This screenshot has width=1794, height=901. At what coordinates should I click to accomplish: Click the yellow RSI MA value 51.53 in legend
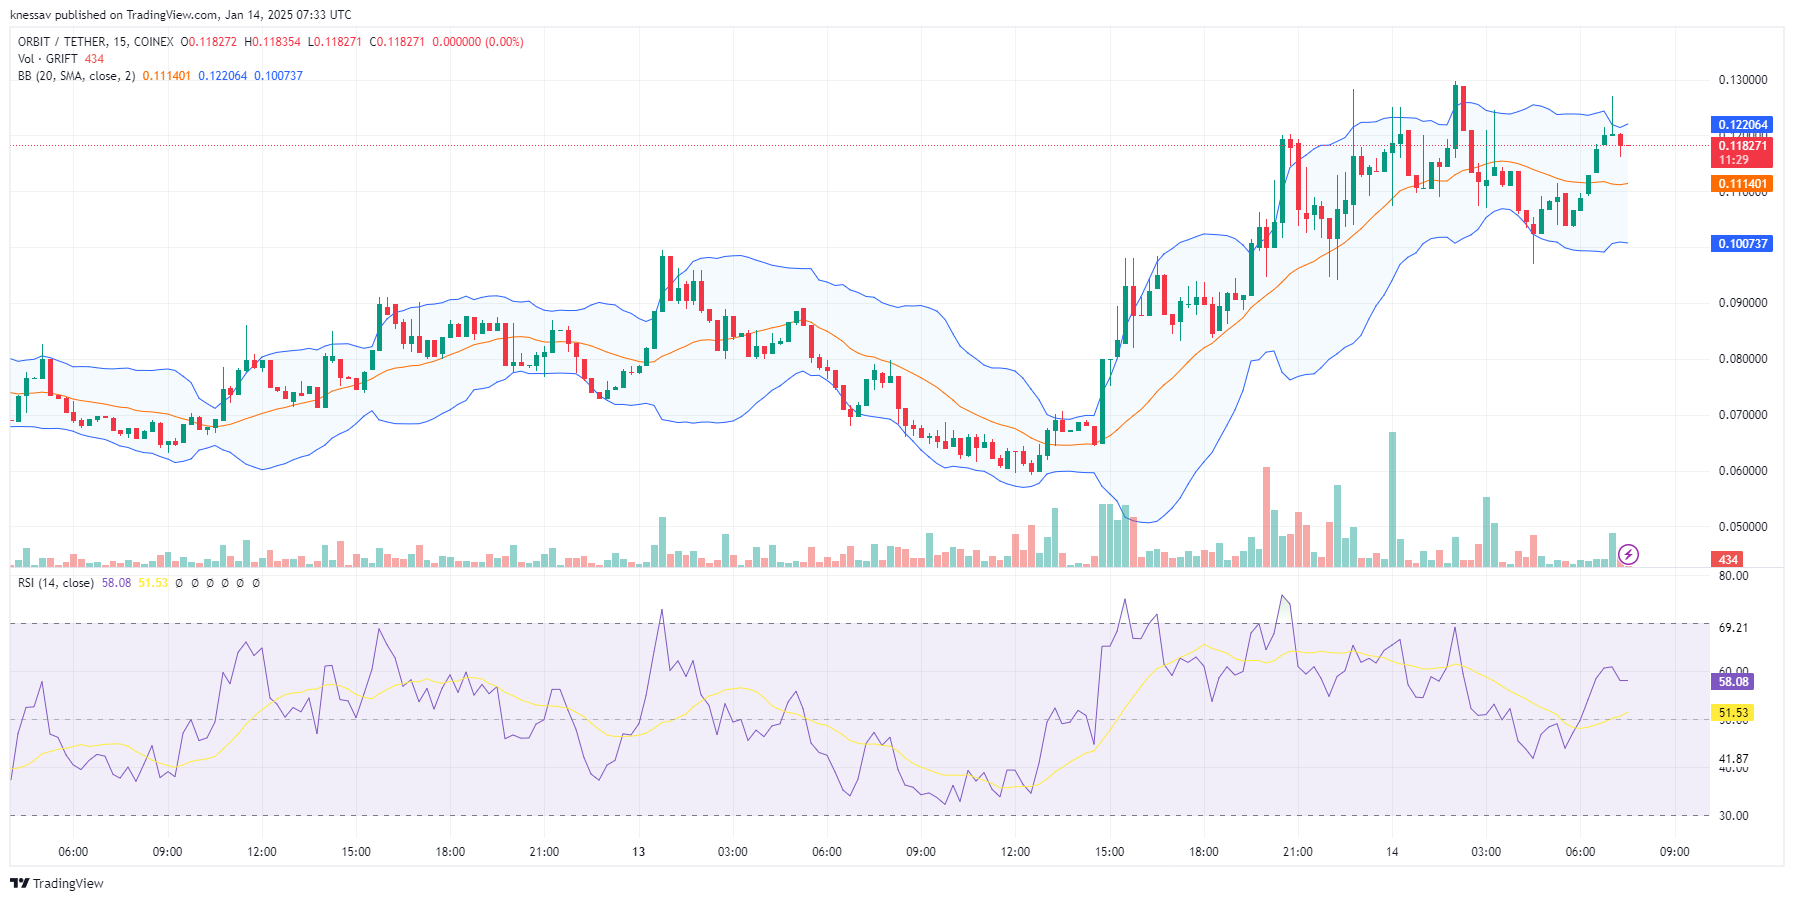[x=153, y=583]
